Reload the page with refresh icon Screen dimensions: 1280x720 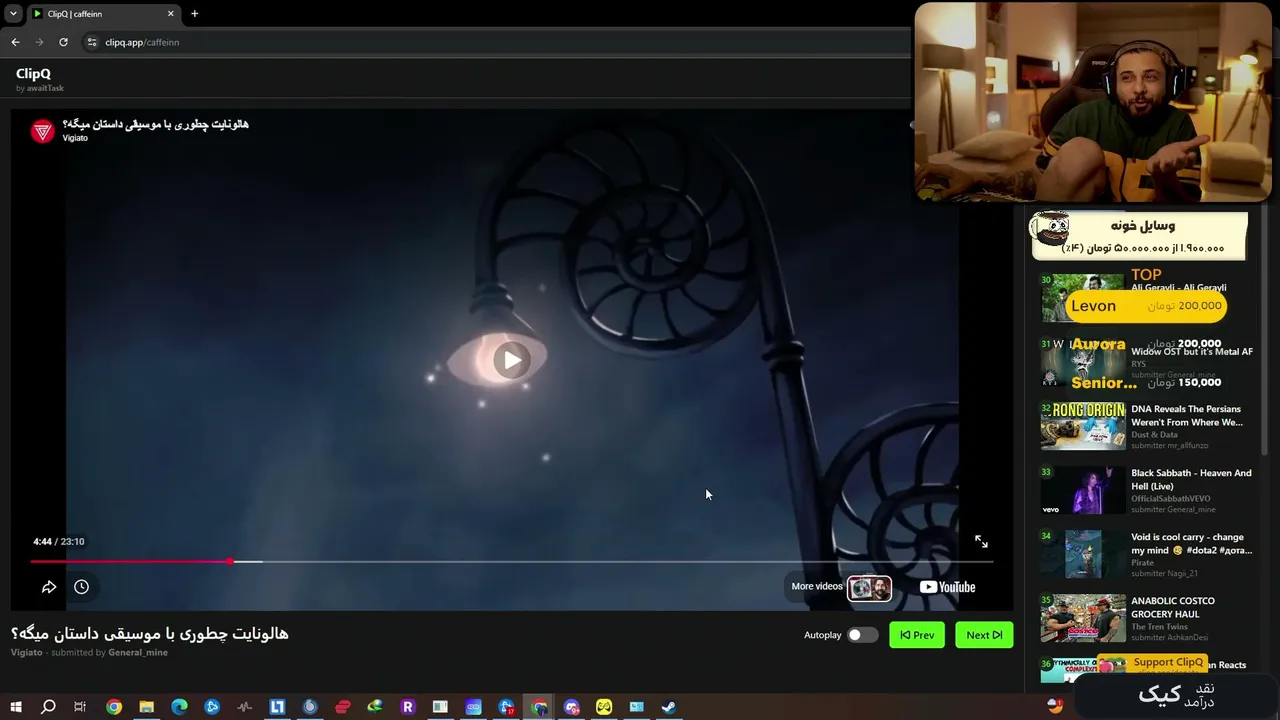coord(63,42)
